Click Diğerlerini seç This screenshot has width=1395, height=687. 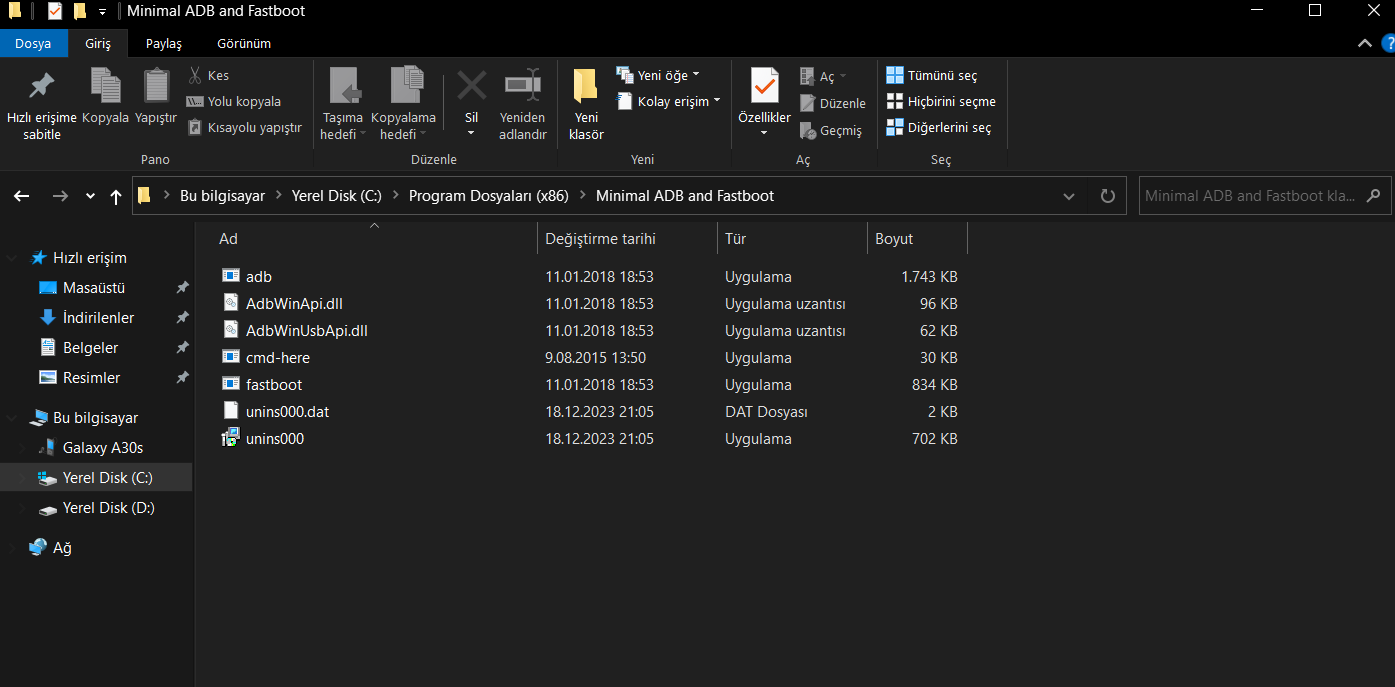(x=939, y=127)
